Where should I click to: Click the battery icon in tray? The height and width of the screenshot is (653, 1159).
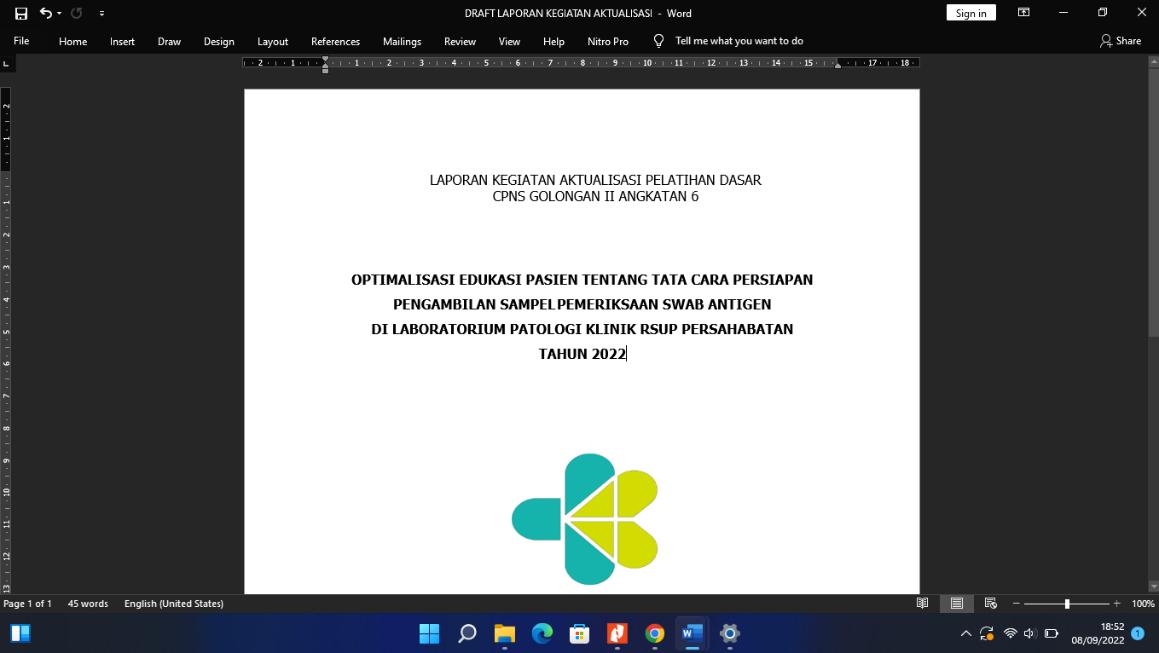(x=1052, y=634)
